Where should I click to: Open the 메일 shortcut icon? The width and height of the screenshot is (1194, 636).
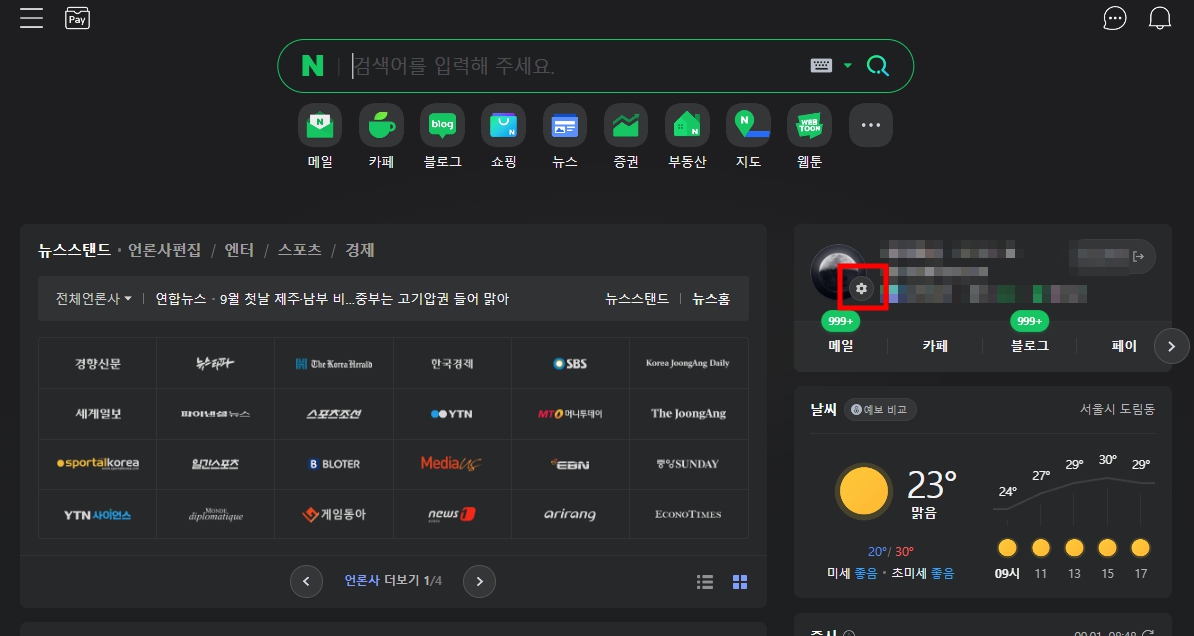(320, 125)
